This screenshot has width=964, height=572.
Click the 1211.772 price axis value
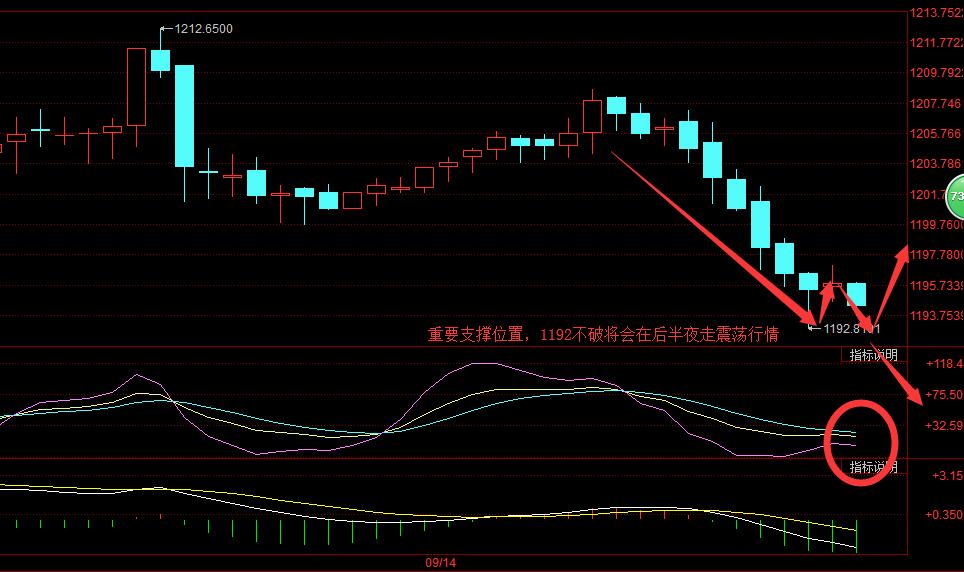(936, 43)
